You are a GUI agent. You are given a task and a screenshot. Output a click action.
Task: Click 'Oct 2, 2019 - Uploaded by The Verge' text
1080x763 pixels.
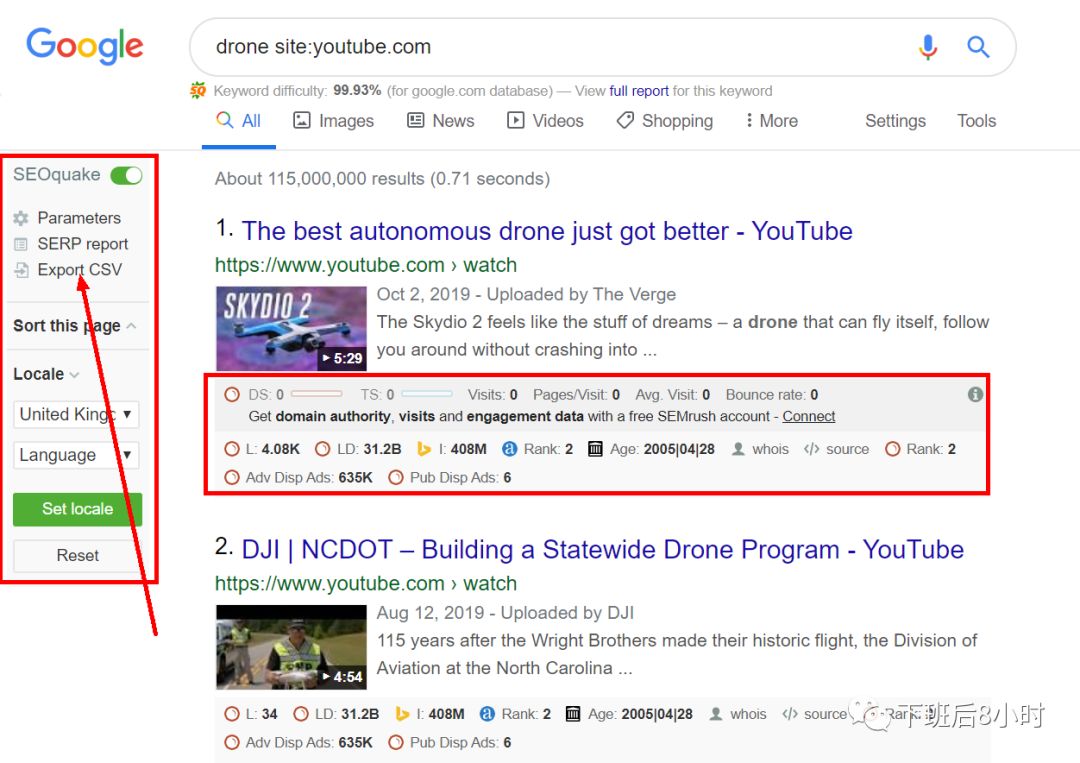pyautogui.click(x=526, y=295)
